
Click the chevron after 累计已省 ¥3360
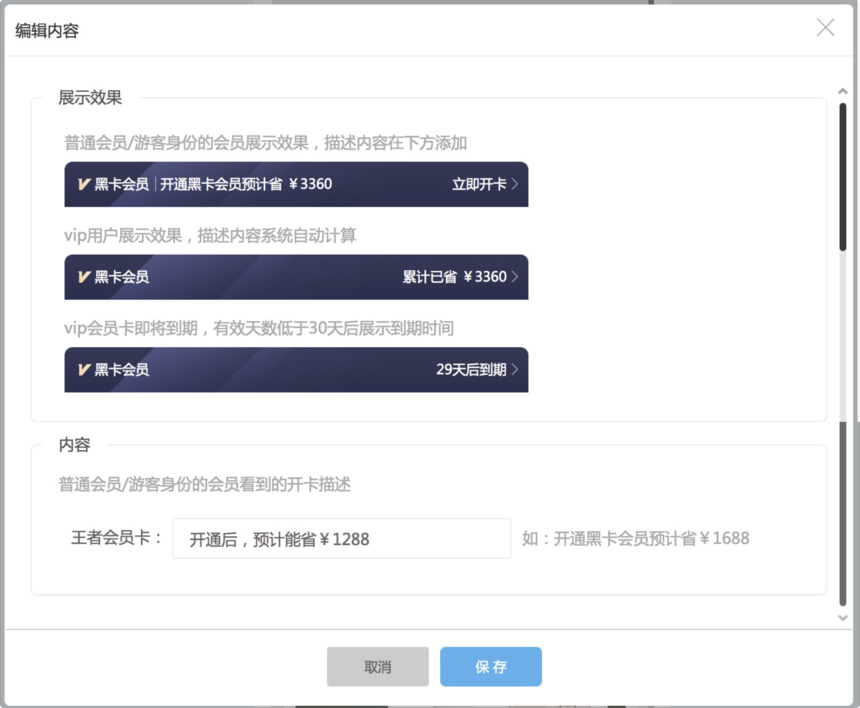coord(514,277)
